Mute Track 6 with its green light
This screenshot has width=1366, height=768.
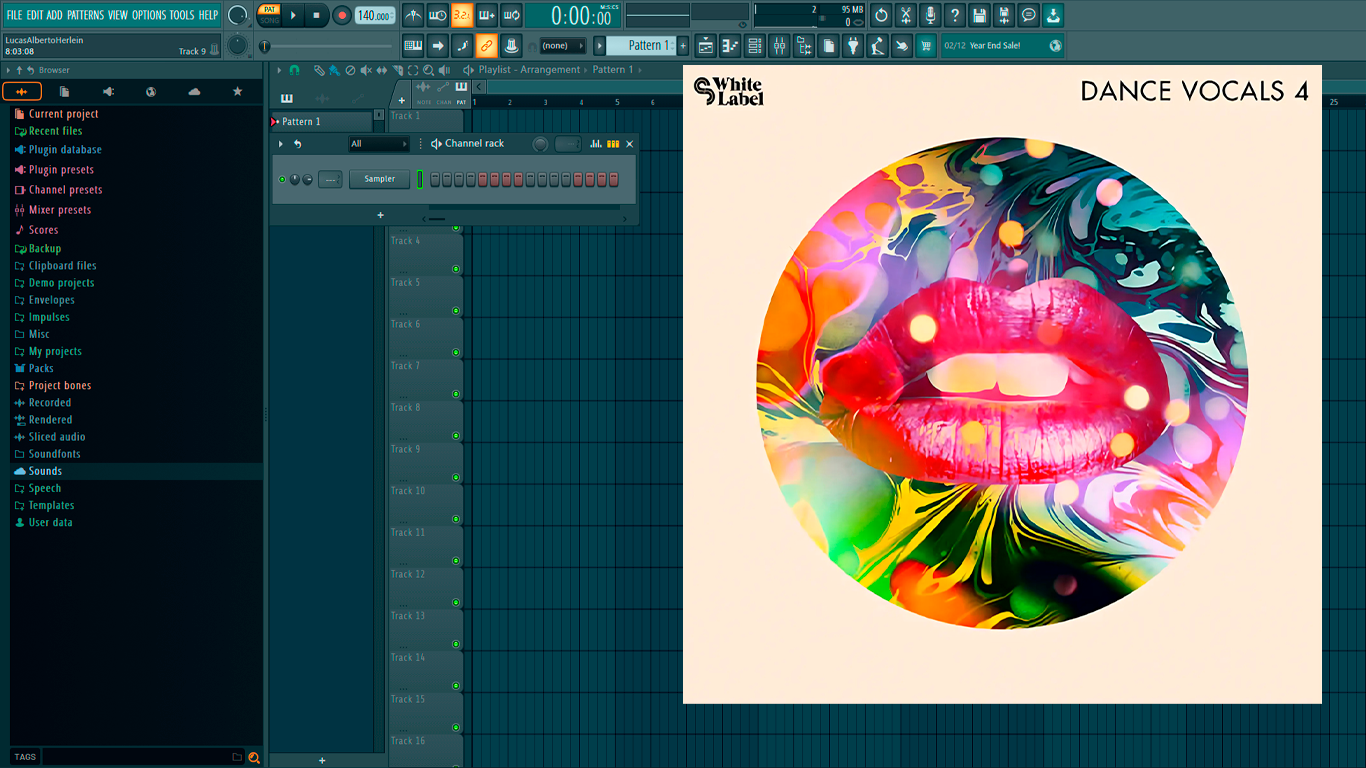click(x=456, y=352)
